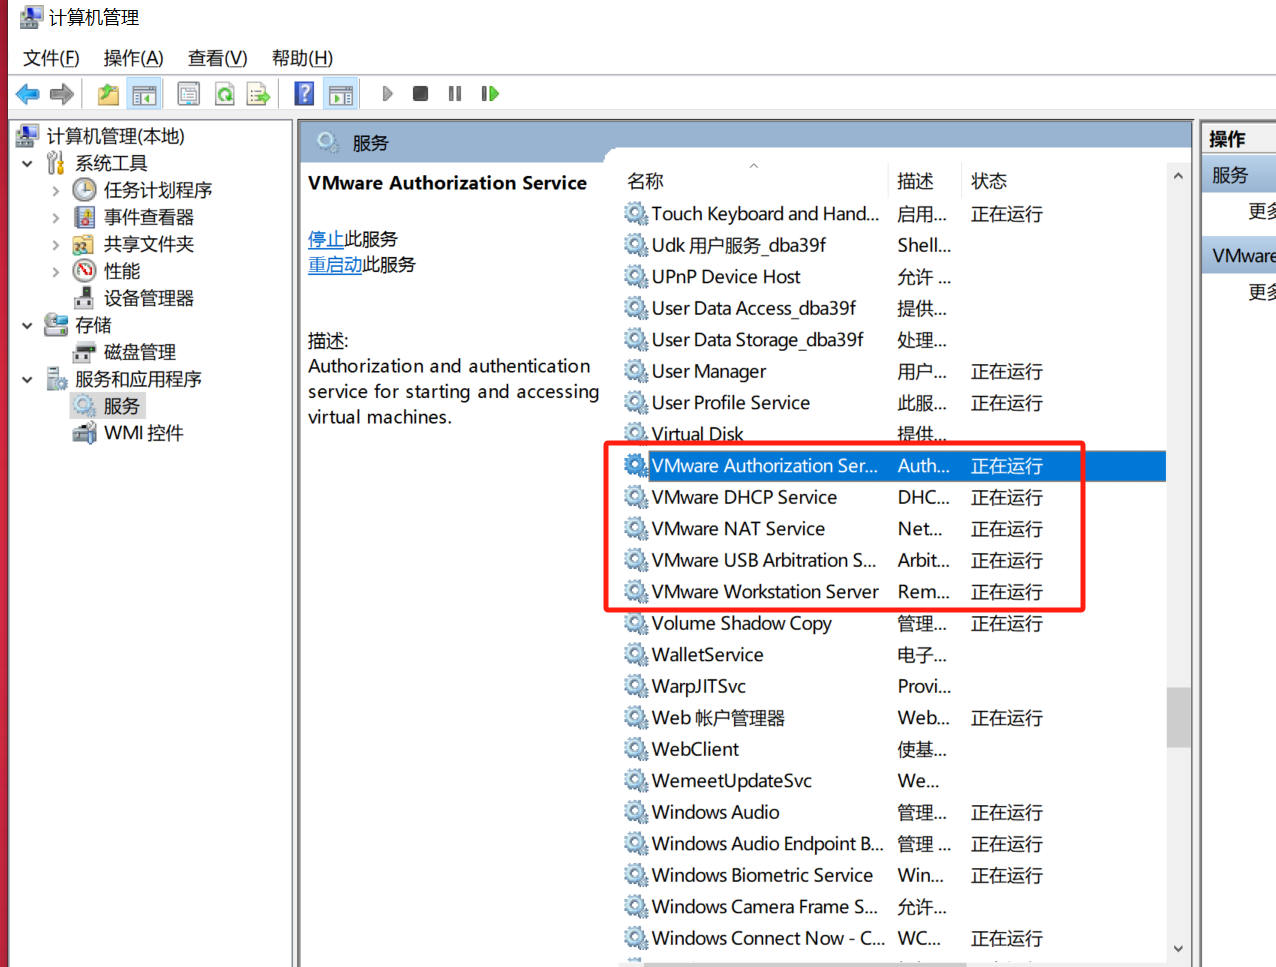Expand the 共享文件夹 tree node
This screenshot has height=967, width=1276.
pyautogui.click(x=55, y=244)
